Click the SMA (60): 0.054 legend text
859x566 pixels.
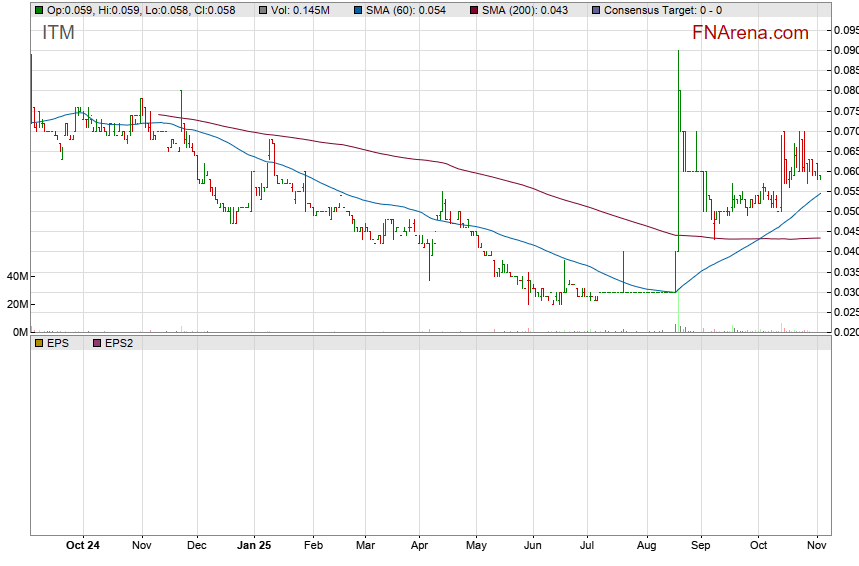point(413,10)
